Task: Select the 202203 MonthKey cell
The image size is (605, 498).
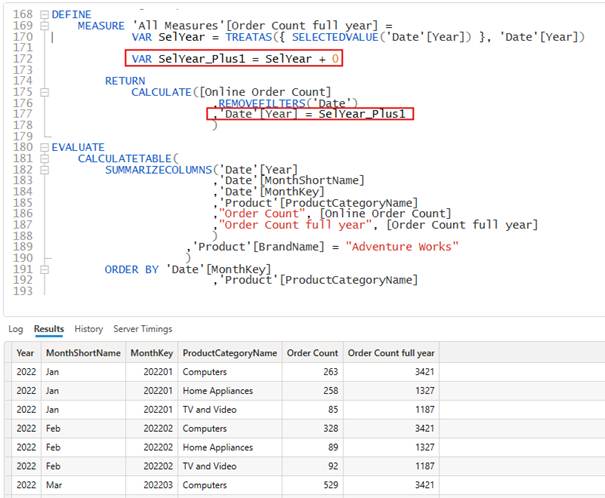Action: (x=152, y=485)
